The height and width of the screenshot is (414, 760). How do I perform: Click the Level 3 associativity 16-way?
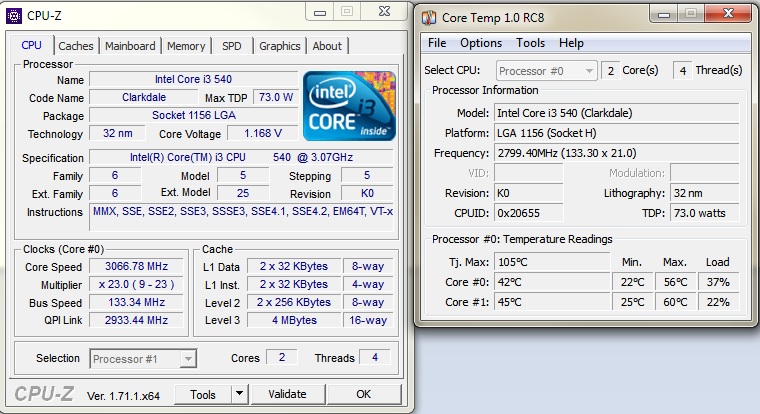[368, 320]
